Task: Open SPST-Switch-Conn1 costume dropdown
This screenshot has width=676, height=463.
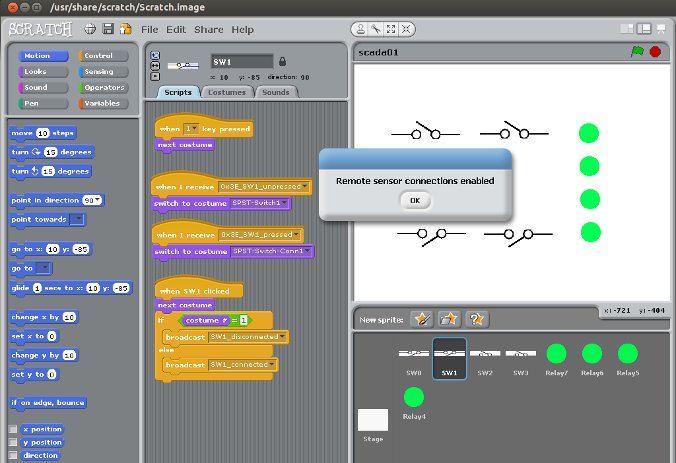Action: [x=307, y=251]
